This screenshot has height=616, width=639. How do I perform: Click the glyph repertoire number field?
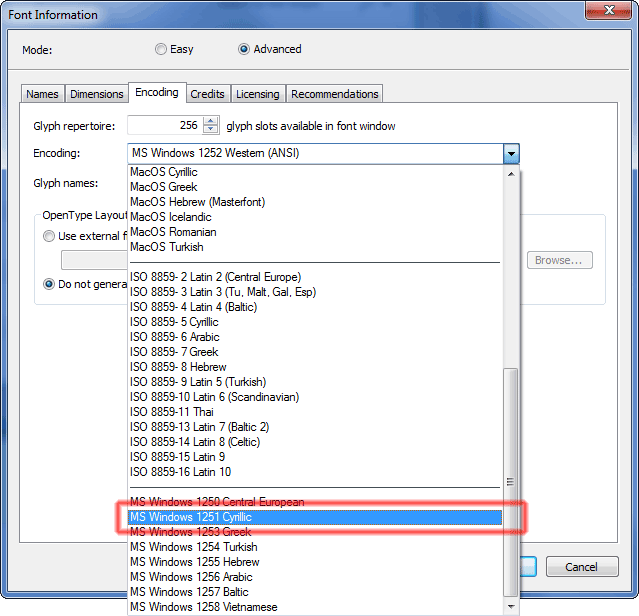pos(164,125)
